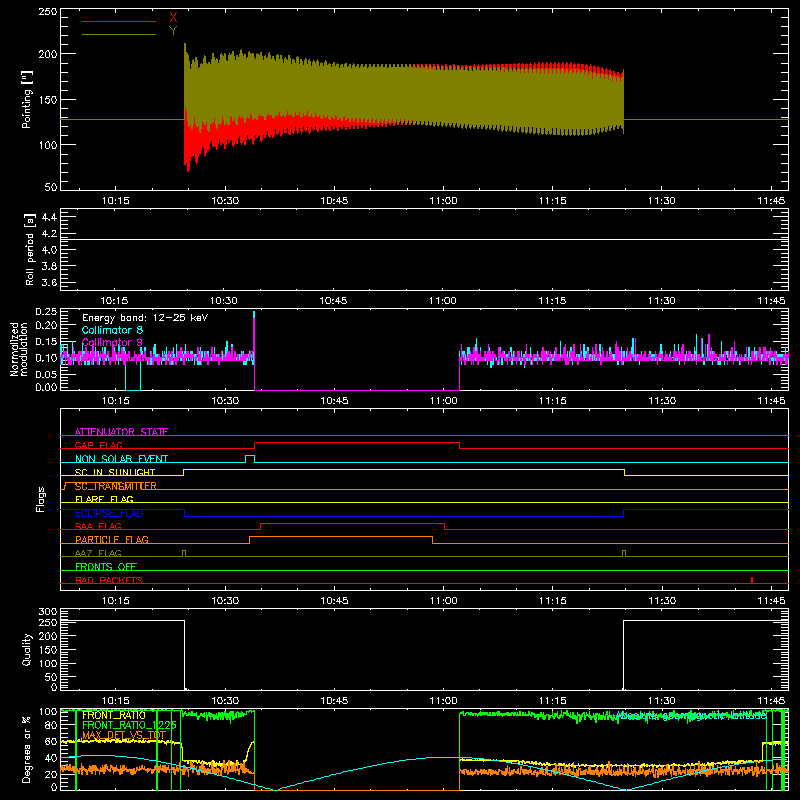
Task: Click the 'Flags' axis title
Action: (40, 499)
